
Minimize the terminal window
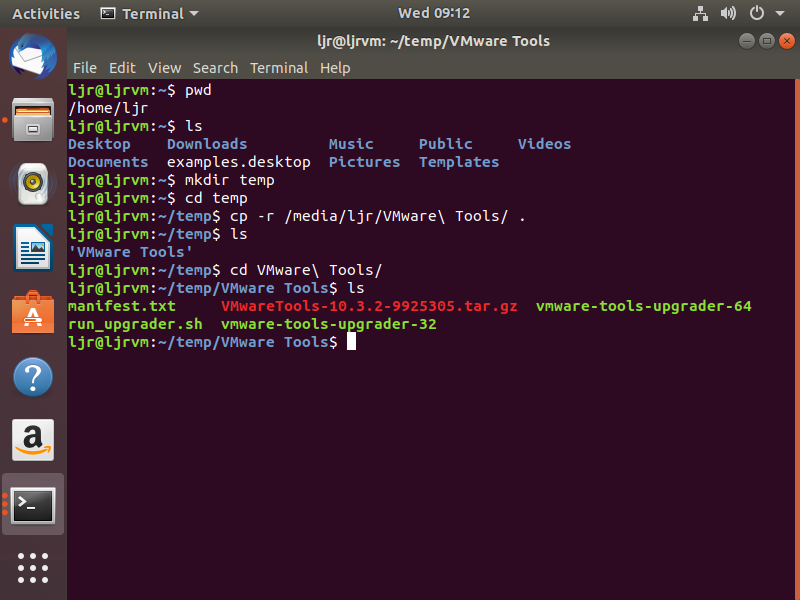[x=747, y=41]
